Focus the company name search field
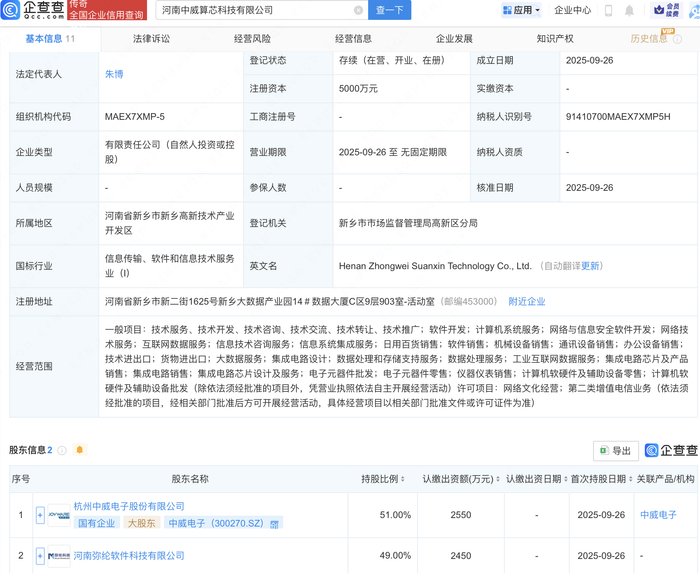 click(x=255, y=10)
